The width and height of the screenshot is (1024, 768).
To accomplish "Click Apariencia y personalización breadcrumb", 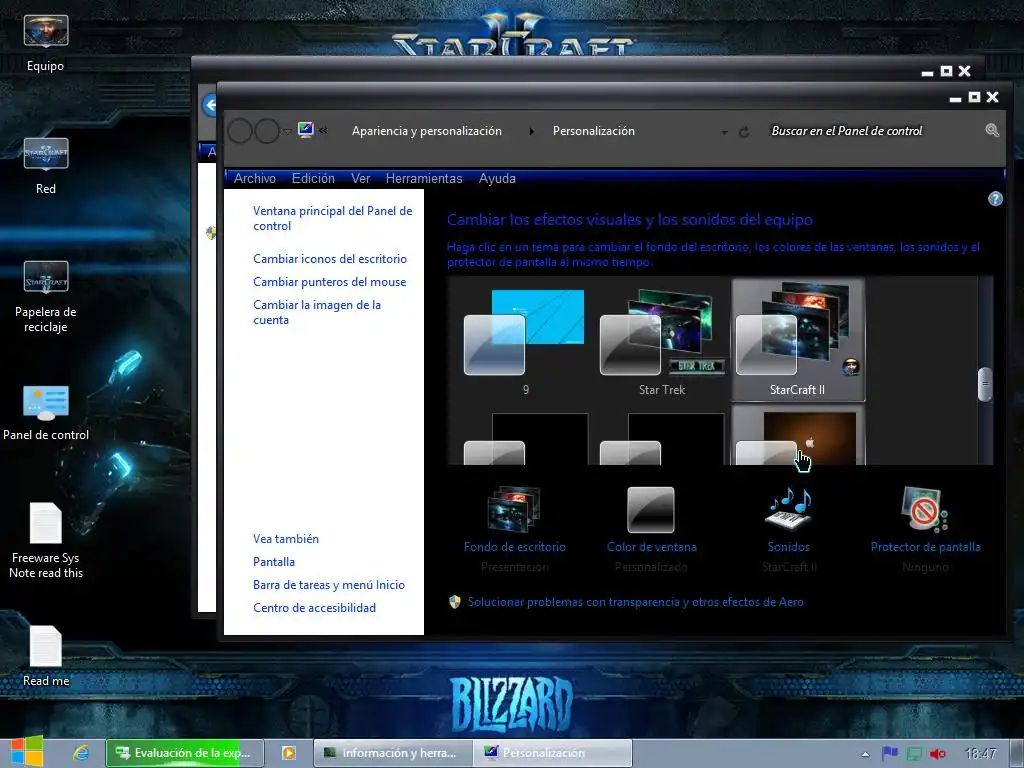I will (426, 131).
